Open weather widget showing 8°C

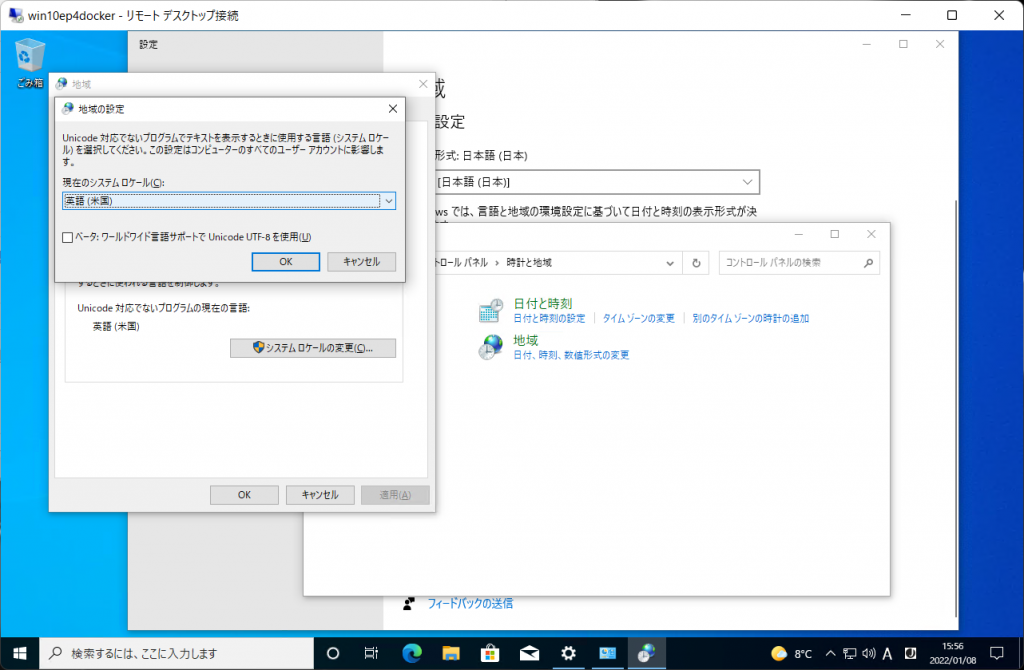[792, 653]
